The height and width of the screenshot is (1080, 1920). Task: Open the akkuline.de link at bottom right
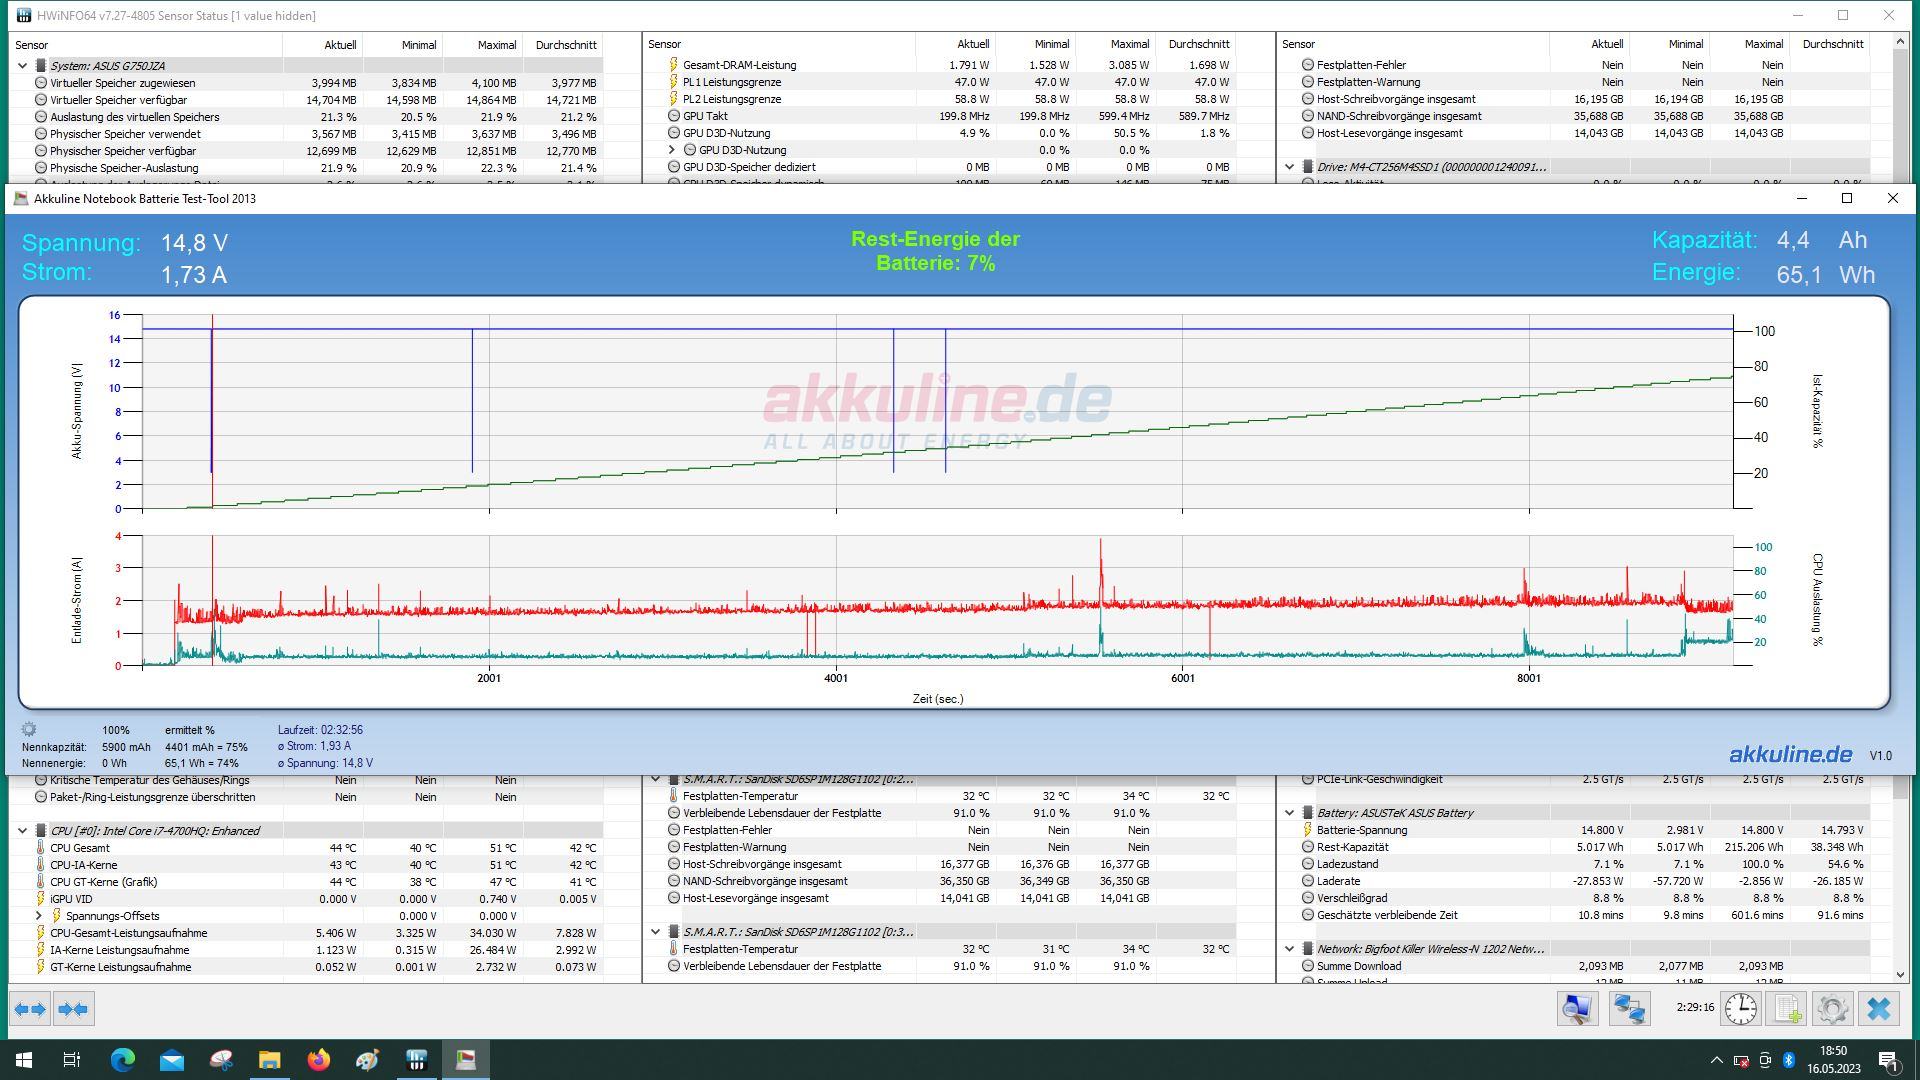1790,755
